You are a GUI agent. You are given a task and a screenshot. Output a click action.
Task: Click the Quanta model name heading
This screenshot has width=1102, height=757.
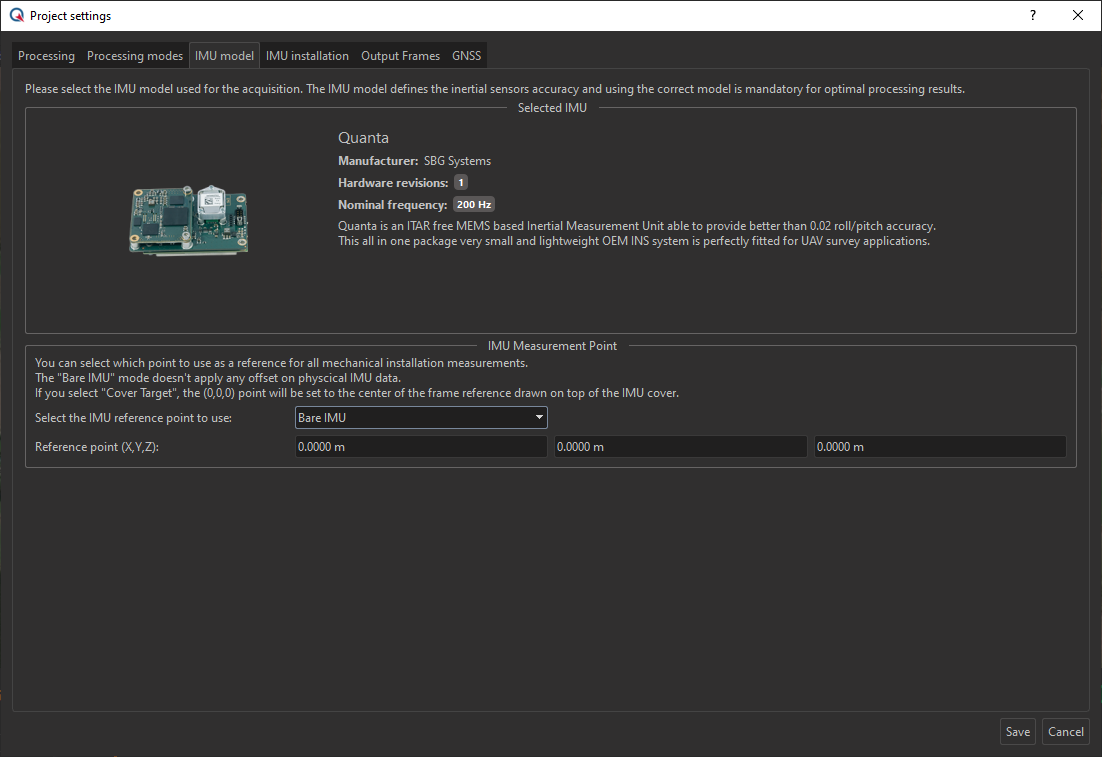pyautogui.click(x=363, y=138)
